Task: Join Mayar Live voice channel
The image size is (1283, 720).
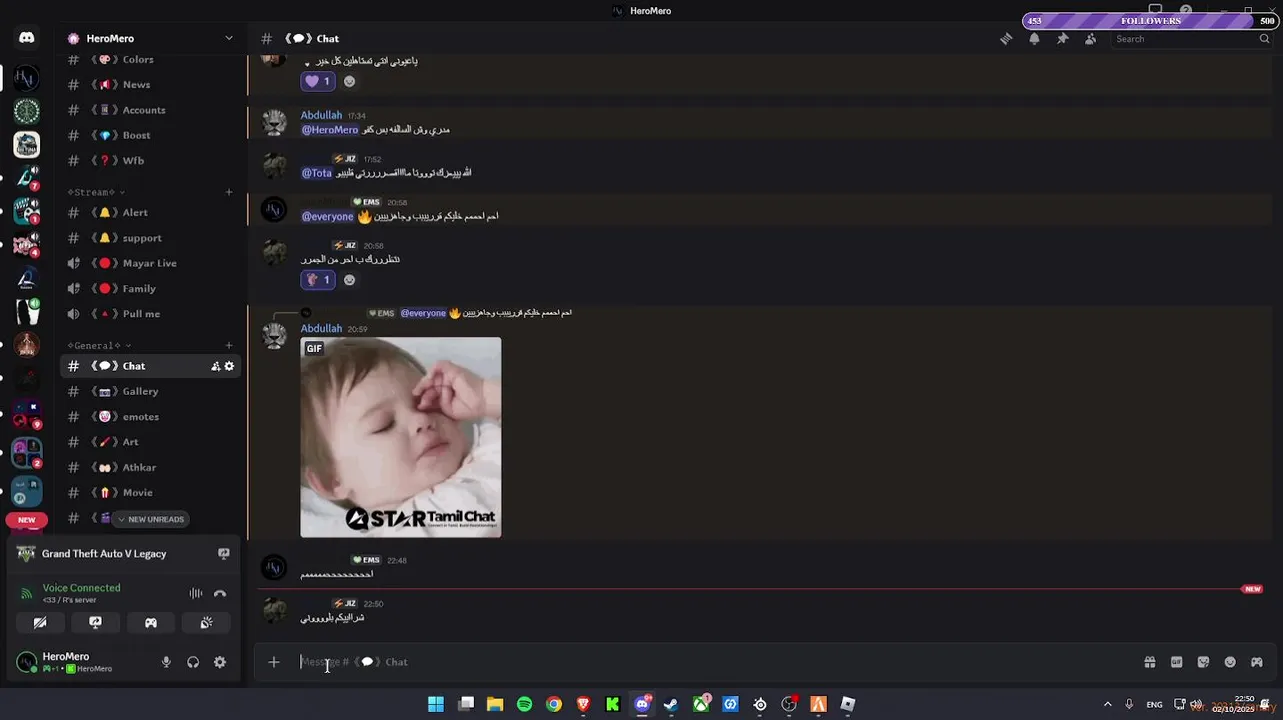Action: pyautogui.click(x=150, y=263)
